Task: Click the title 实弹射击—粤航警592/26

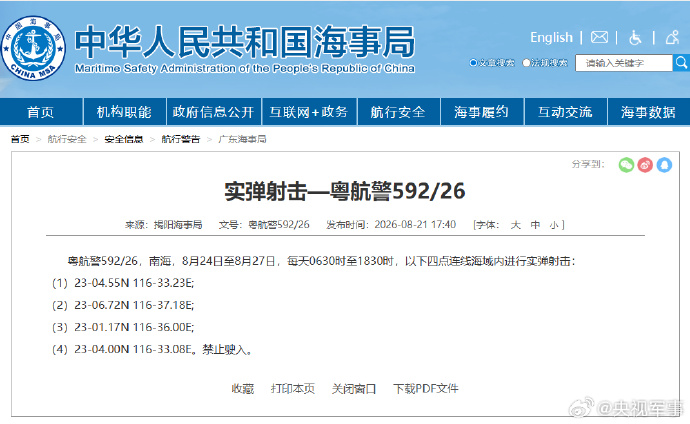Action: tap(345, 191)
